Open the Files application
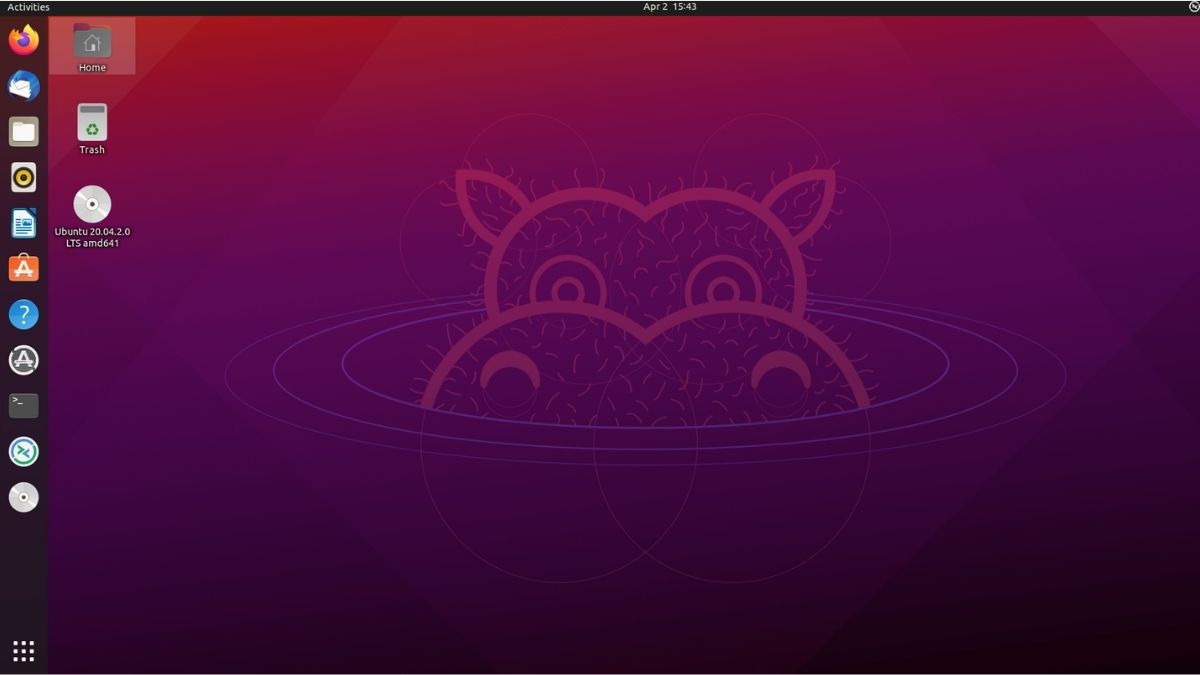The width and height of the screenshot is (1200, 675). (x=23, y=132)
